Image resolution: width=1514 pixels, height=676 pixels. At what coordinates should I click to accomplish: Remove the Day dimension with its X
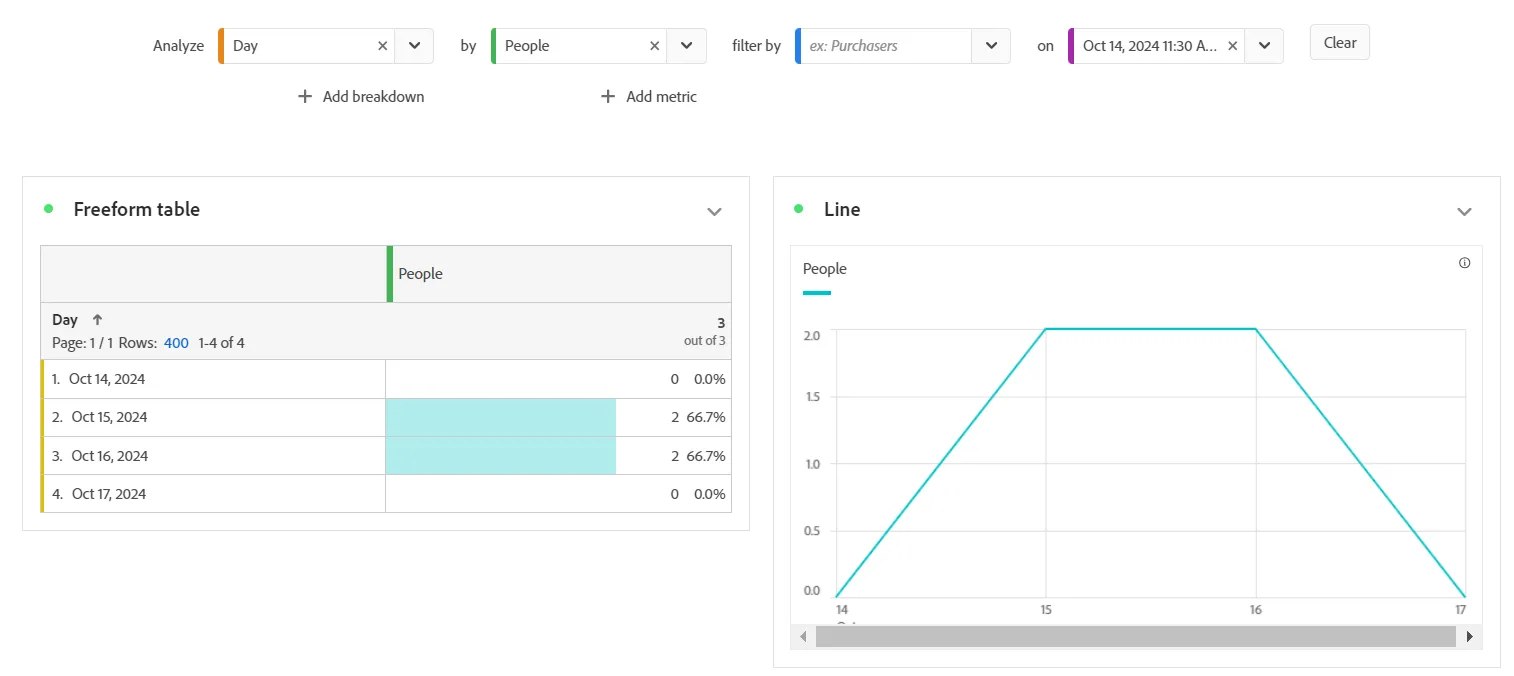tap(382, 46)
